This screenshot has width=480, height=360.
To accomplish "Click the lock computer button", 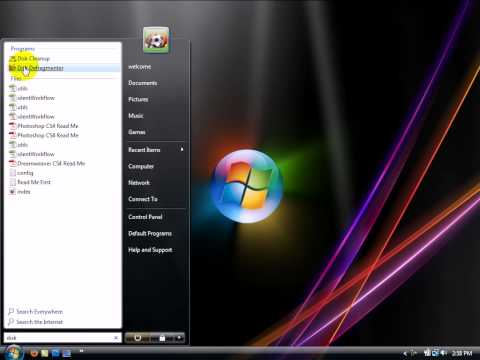I will [162, 338].
